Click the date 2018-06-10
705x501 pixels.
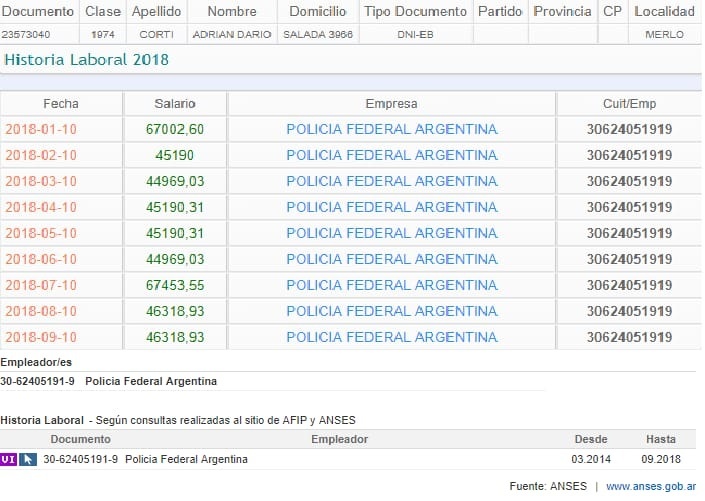41,259
